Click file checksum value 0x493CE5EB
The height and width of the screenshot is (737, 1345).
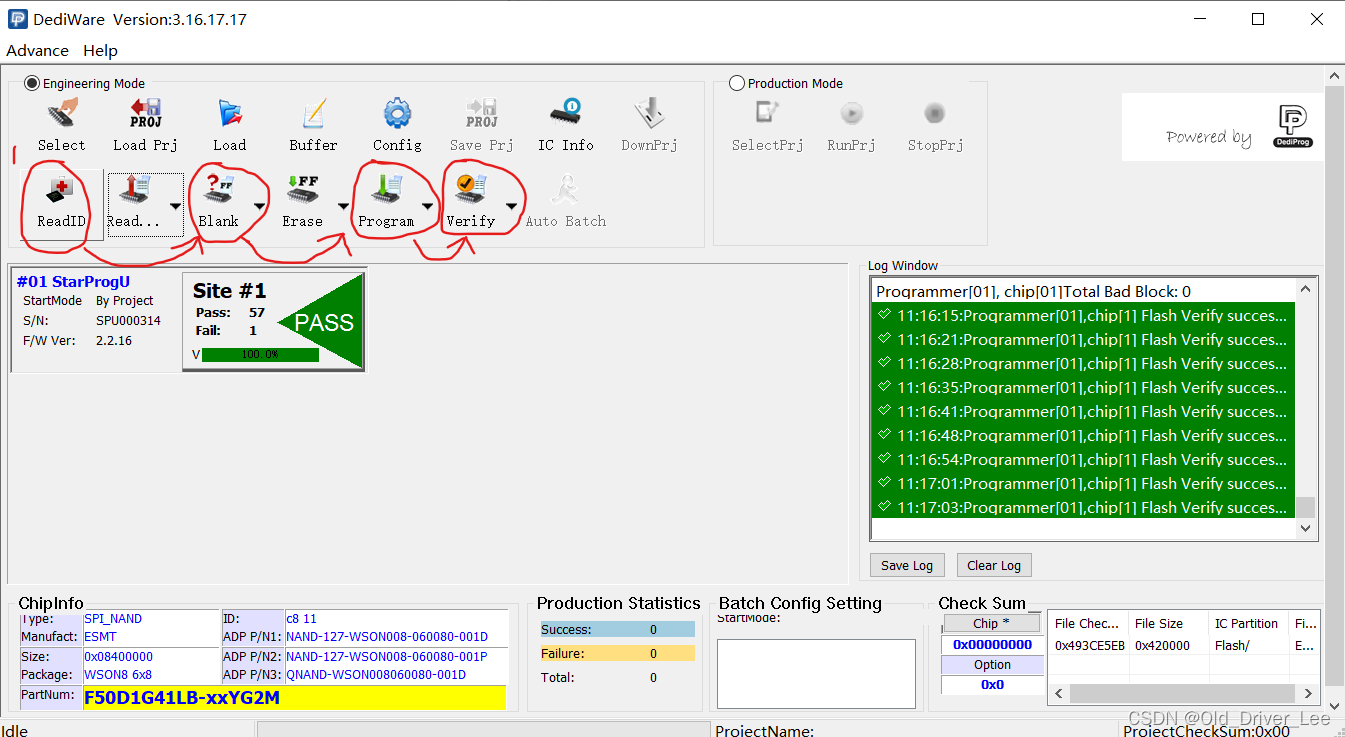tap(1089, 645)
